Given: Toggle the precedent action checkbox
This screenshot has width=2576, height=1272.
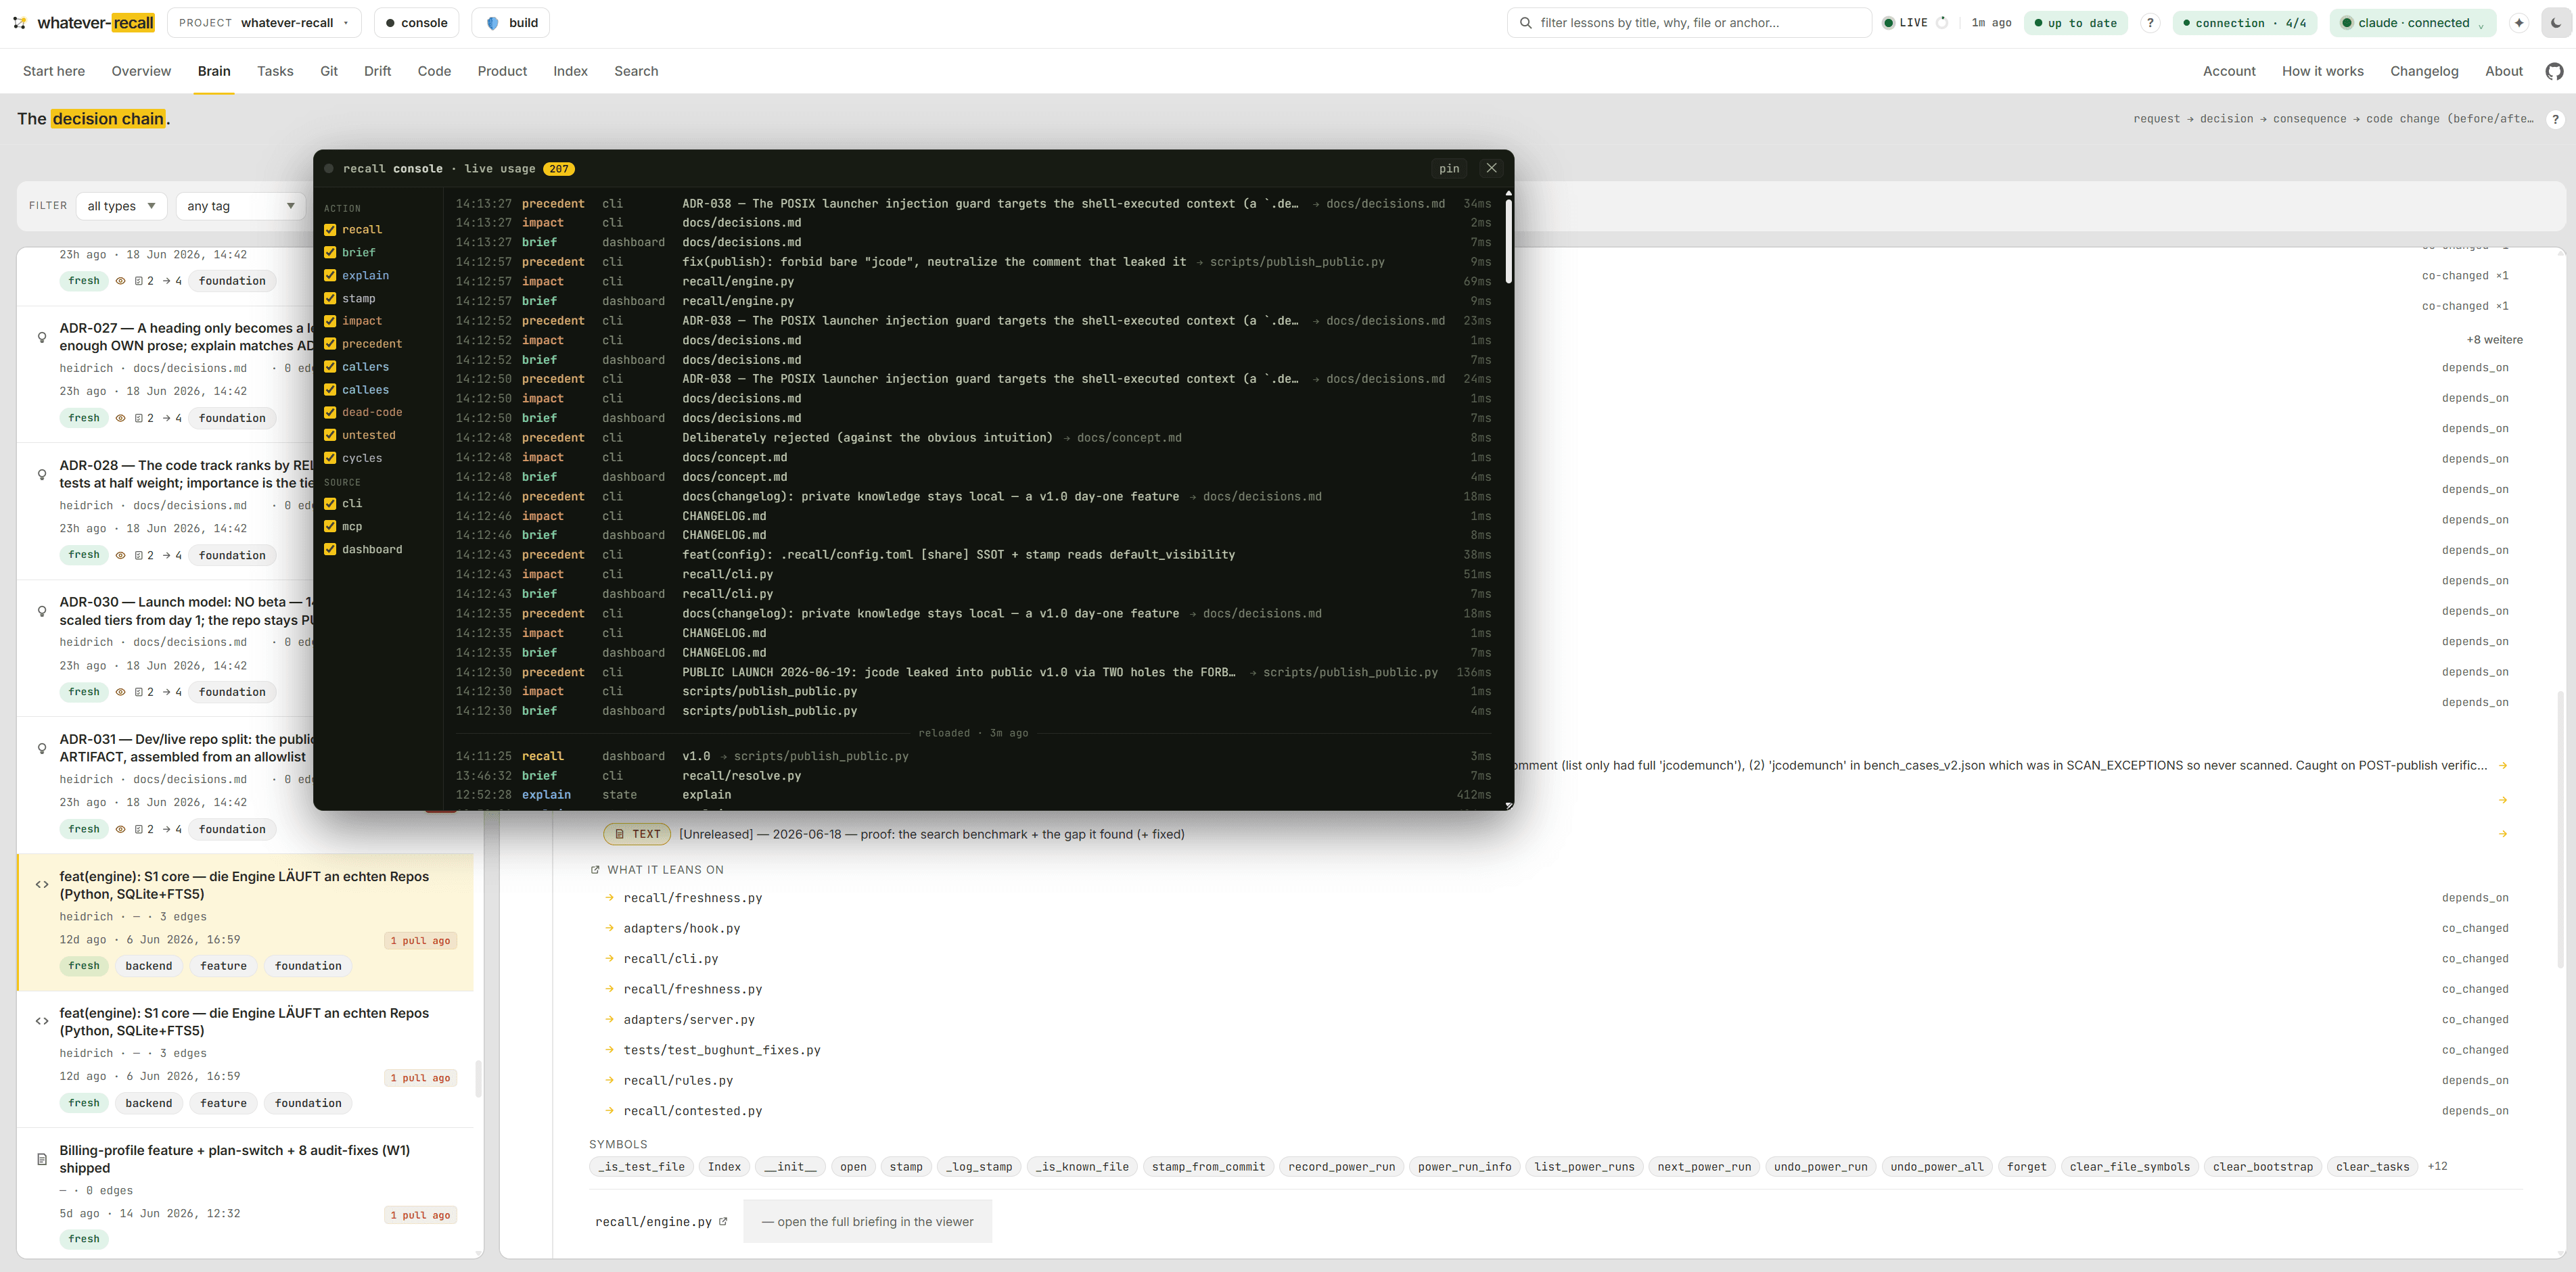Looking at the screenshot, I should 330,344.
